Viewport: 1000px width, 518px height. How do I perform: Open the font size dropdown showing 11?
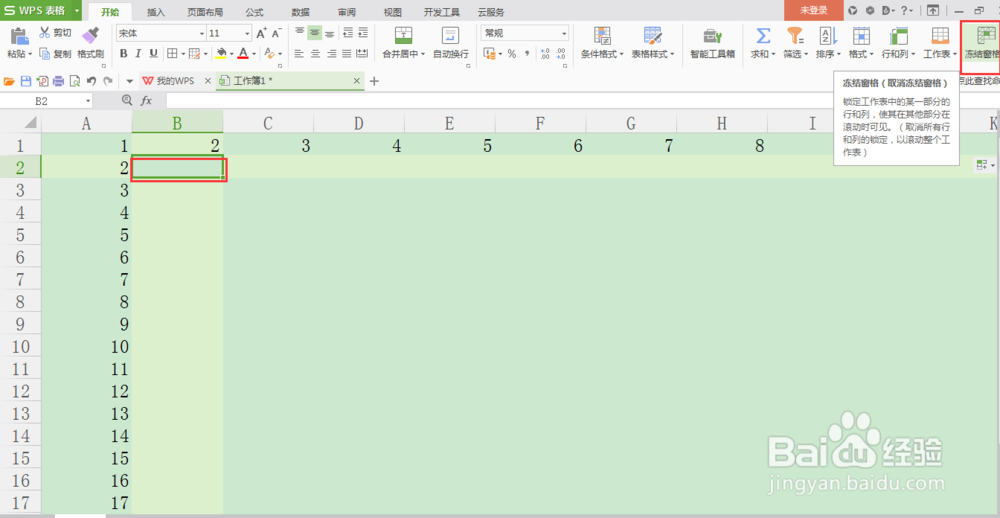tap(247, 33)
